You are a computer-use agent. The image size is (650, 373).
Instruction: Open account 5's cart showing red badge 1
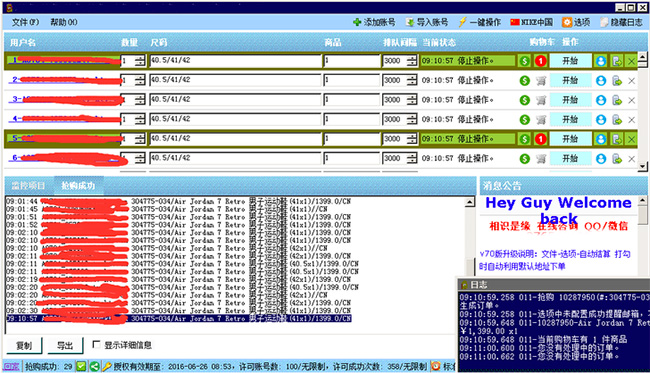click(x=541, y=139)
